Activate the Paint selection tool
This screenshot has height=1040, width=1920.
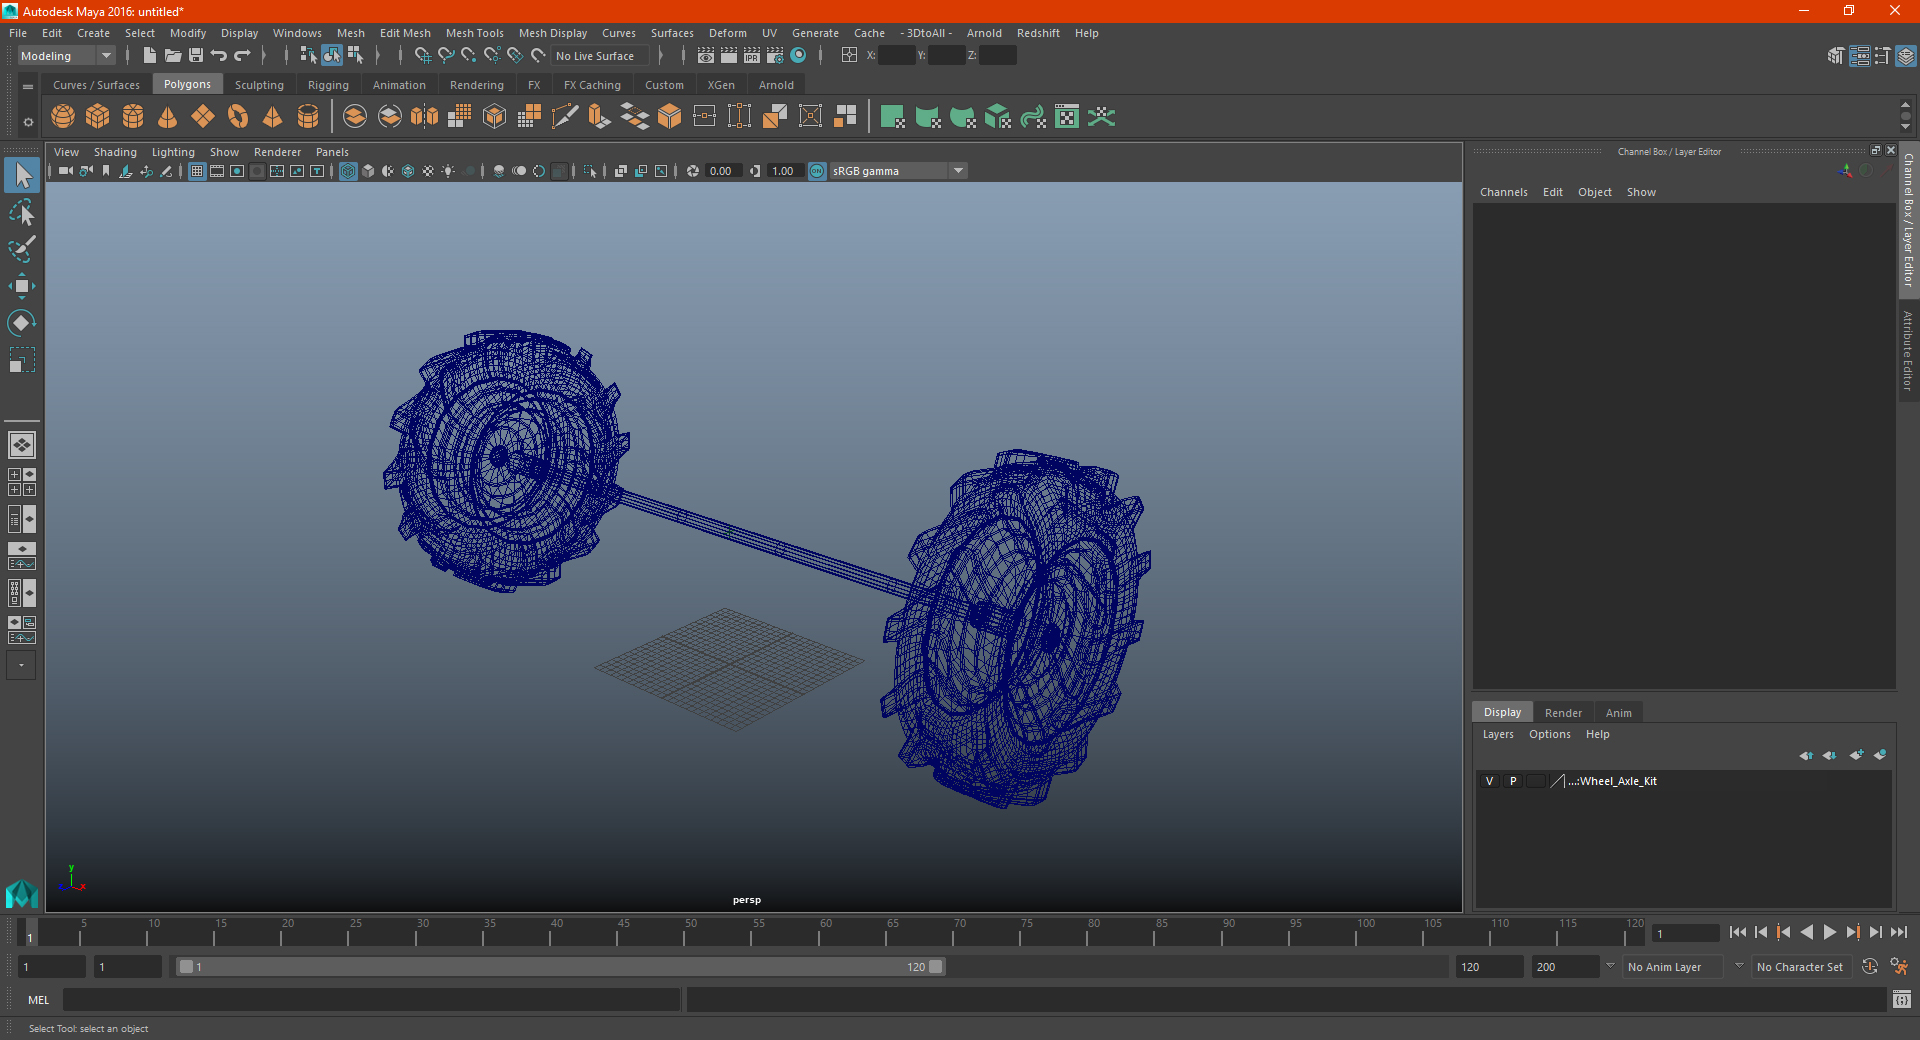tap(22, 249)
